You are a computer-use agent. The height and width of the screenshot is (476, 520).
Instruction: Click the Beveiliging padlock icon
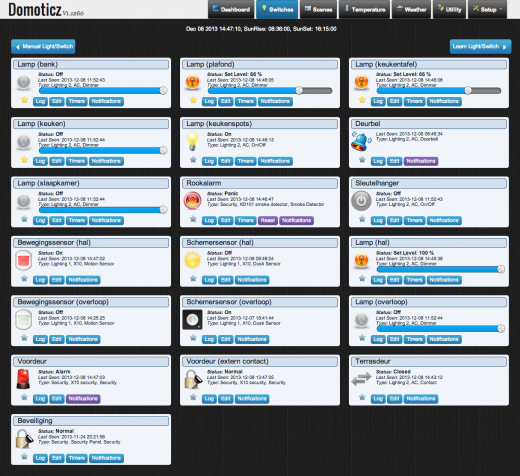[x=25, y=439]
